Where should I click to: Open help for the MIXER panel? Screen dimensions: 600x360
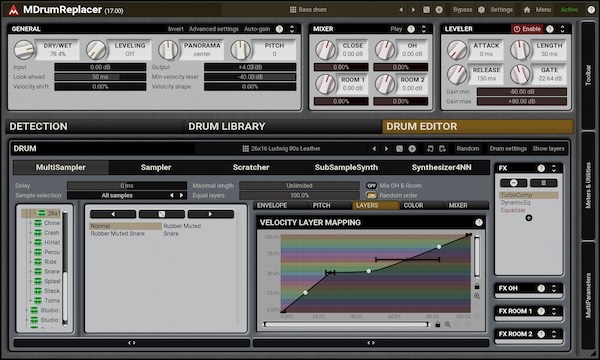[411, 29]
